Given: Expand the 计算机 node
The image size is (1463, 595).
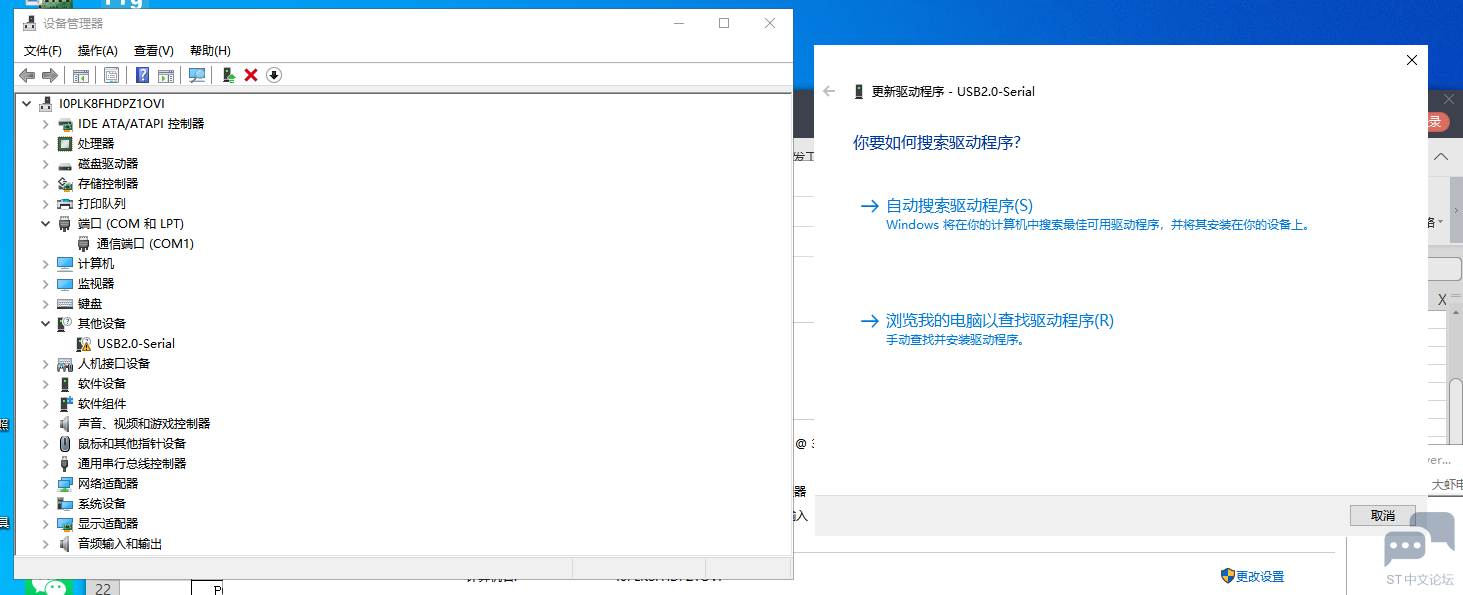Looking at the screenshot, I should [x=45, y=264].
